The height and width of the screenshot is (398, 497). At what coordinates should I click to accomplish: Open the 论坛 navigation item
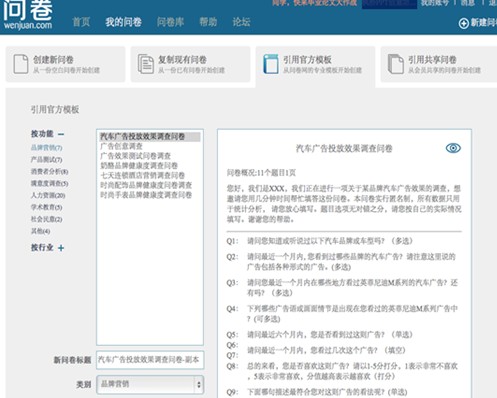(x=241, y=22)
